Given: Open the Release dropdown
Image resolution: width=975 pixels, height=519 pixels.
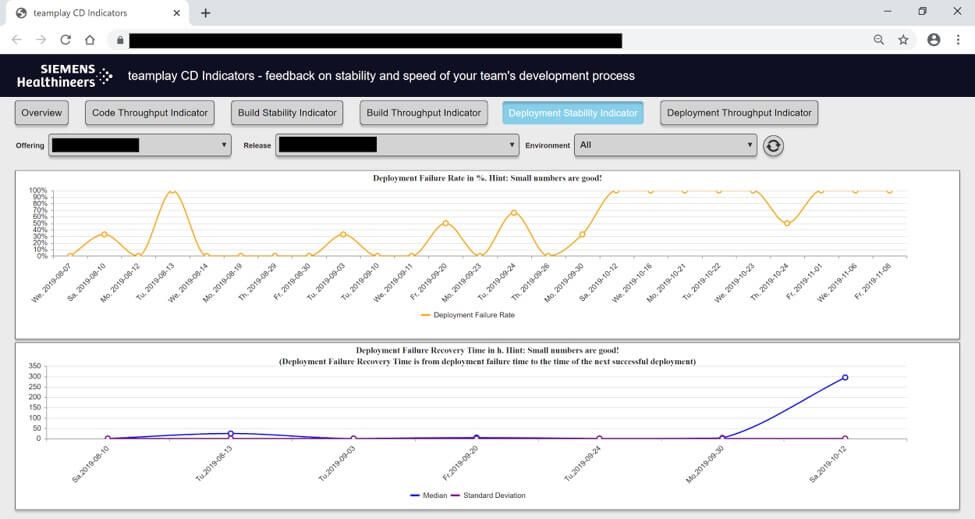Looking at the screenshot, I should pyautogui.click(x=397, y=145).
